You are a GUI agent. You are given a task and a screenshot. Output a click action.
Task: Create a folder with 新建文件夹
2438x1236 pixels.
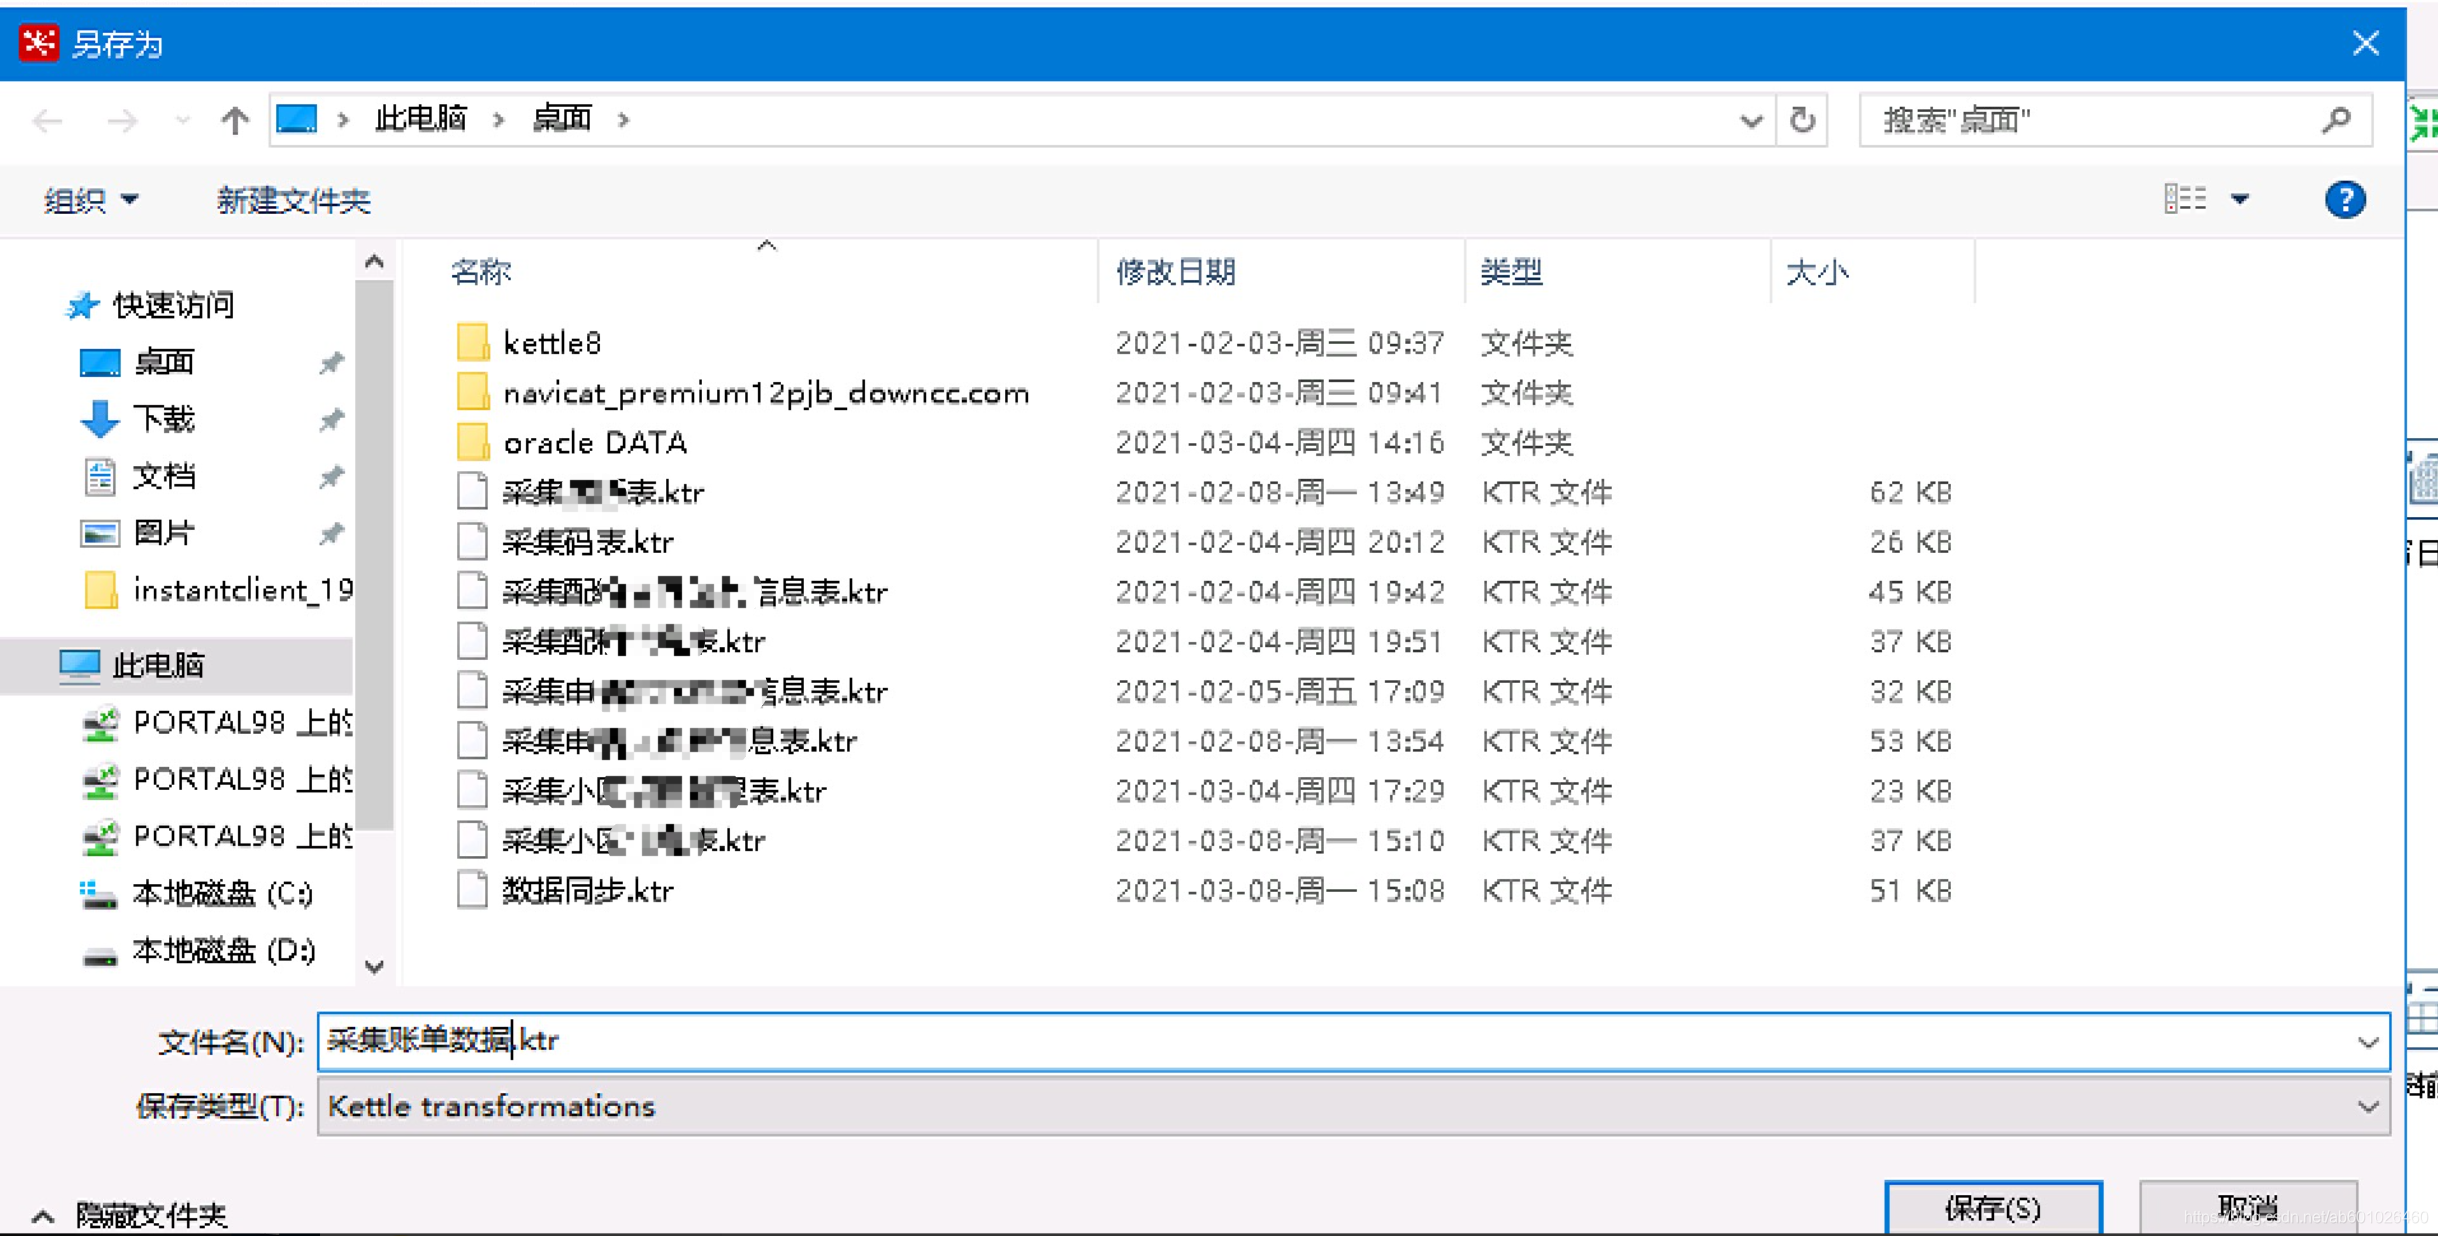click(x=293, y=200)
